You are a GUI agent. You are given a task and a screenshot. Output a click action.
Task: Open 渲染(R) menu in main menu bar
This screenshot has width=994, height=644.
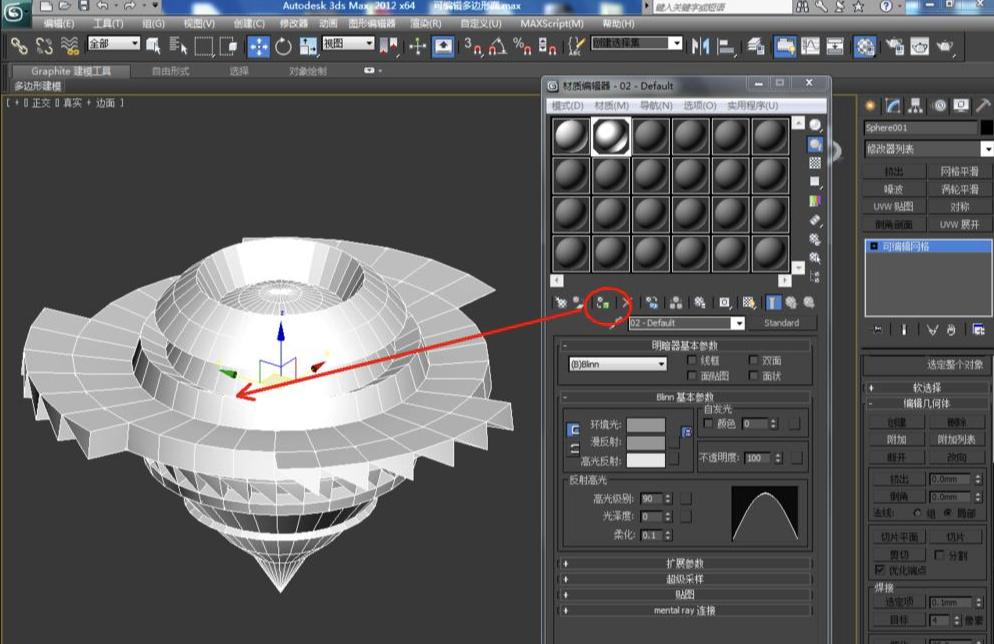(x=425, y=23)
